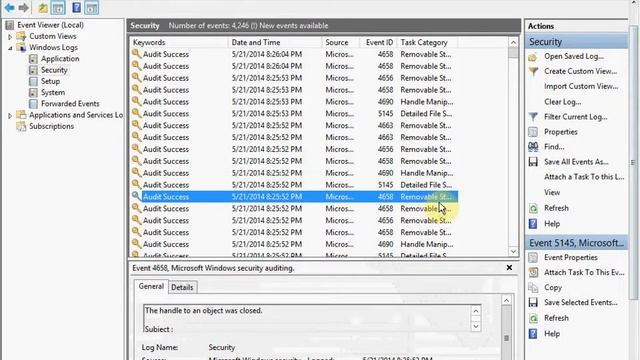640x360 pixels.
Task: Click the Custom Views folder icon
Action: [21, 36]
